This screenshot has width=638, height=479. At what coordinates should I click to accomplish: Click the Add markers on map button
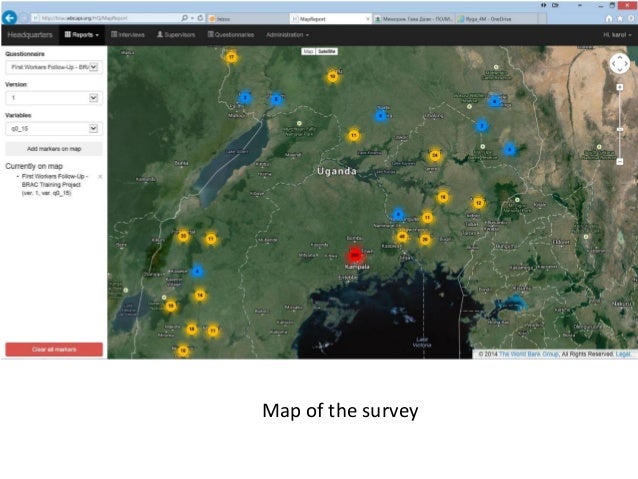tap(54, 148)
